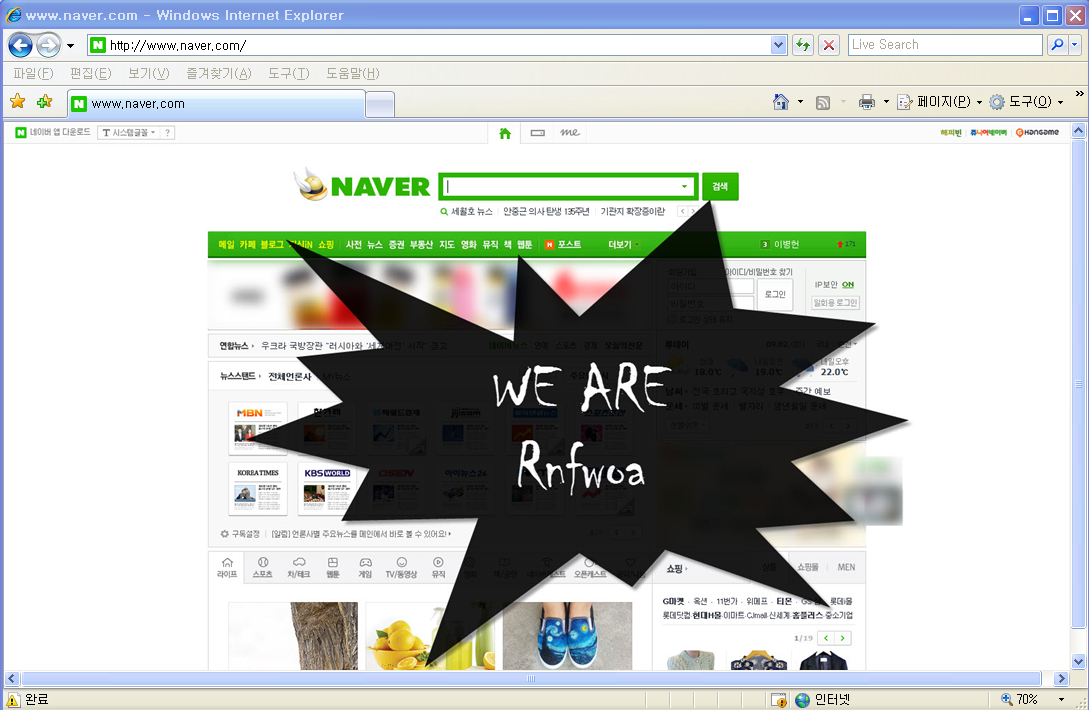Click the 일회용 로그인 button
This screenshot has width=1089, height=710.
(836, 303)
